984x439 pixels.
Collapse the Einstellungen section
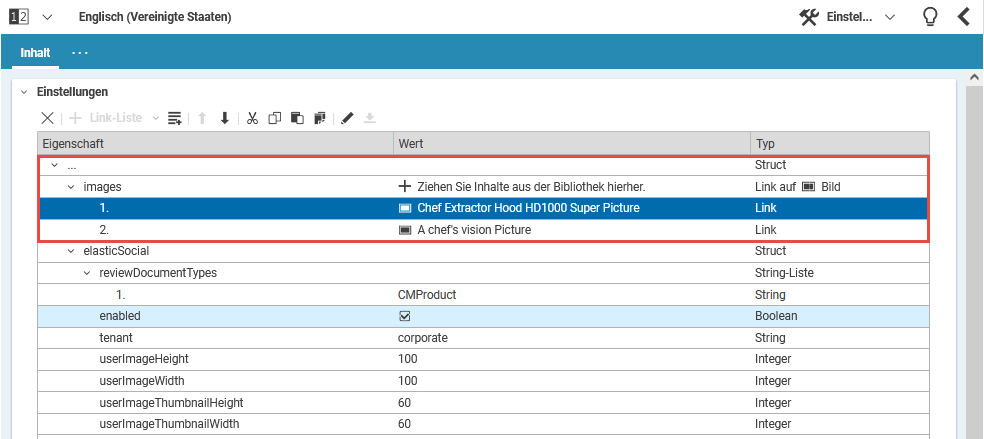pos(24,92)
